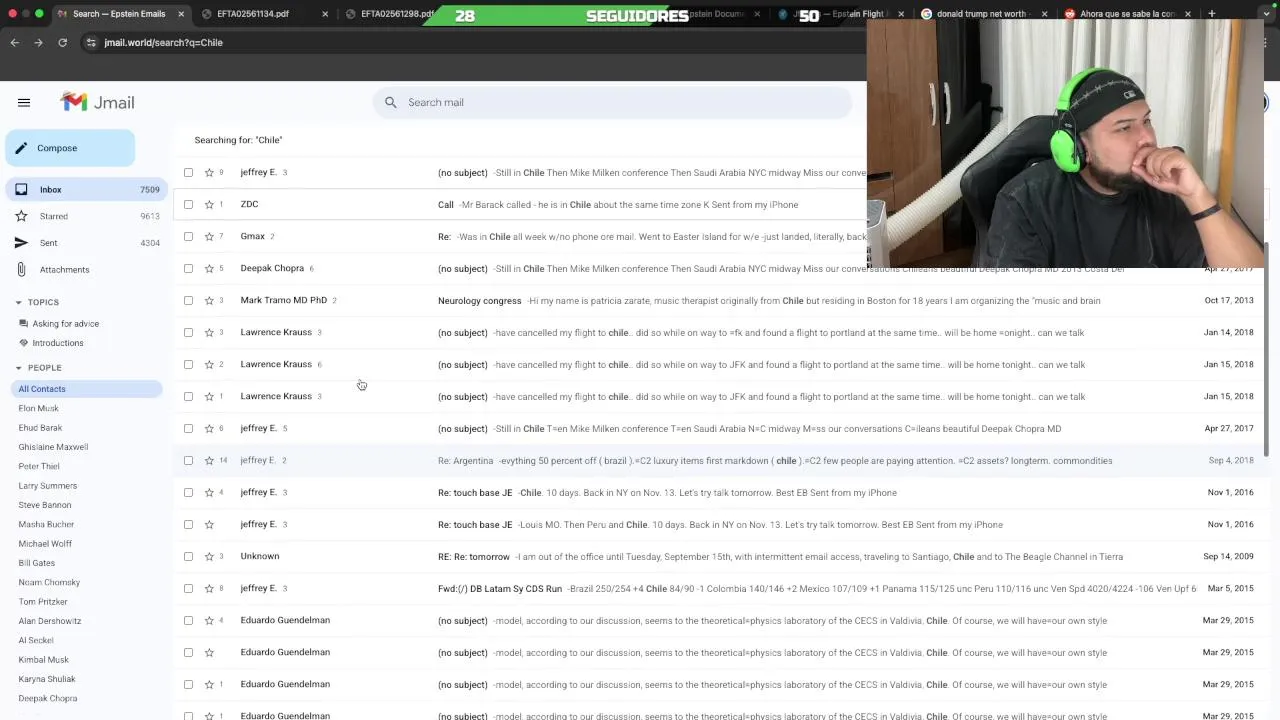Click the Compose button
This screenshot has width=1280, height=720.
coord(70,148)
